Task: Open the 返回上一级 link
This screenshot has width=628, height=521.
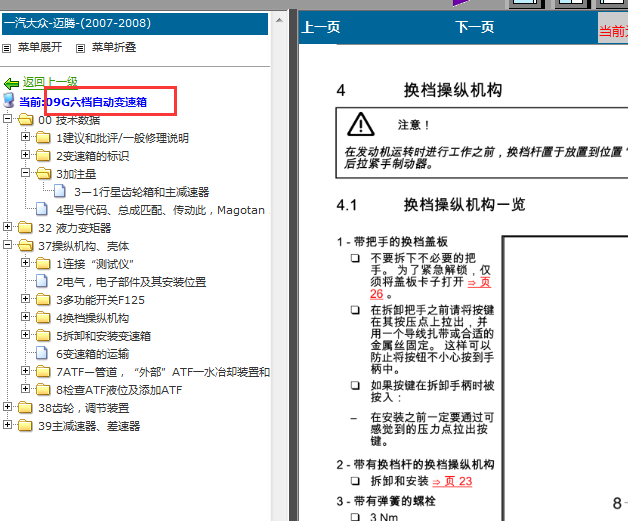Action: [x=50, y=83]
